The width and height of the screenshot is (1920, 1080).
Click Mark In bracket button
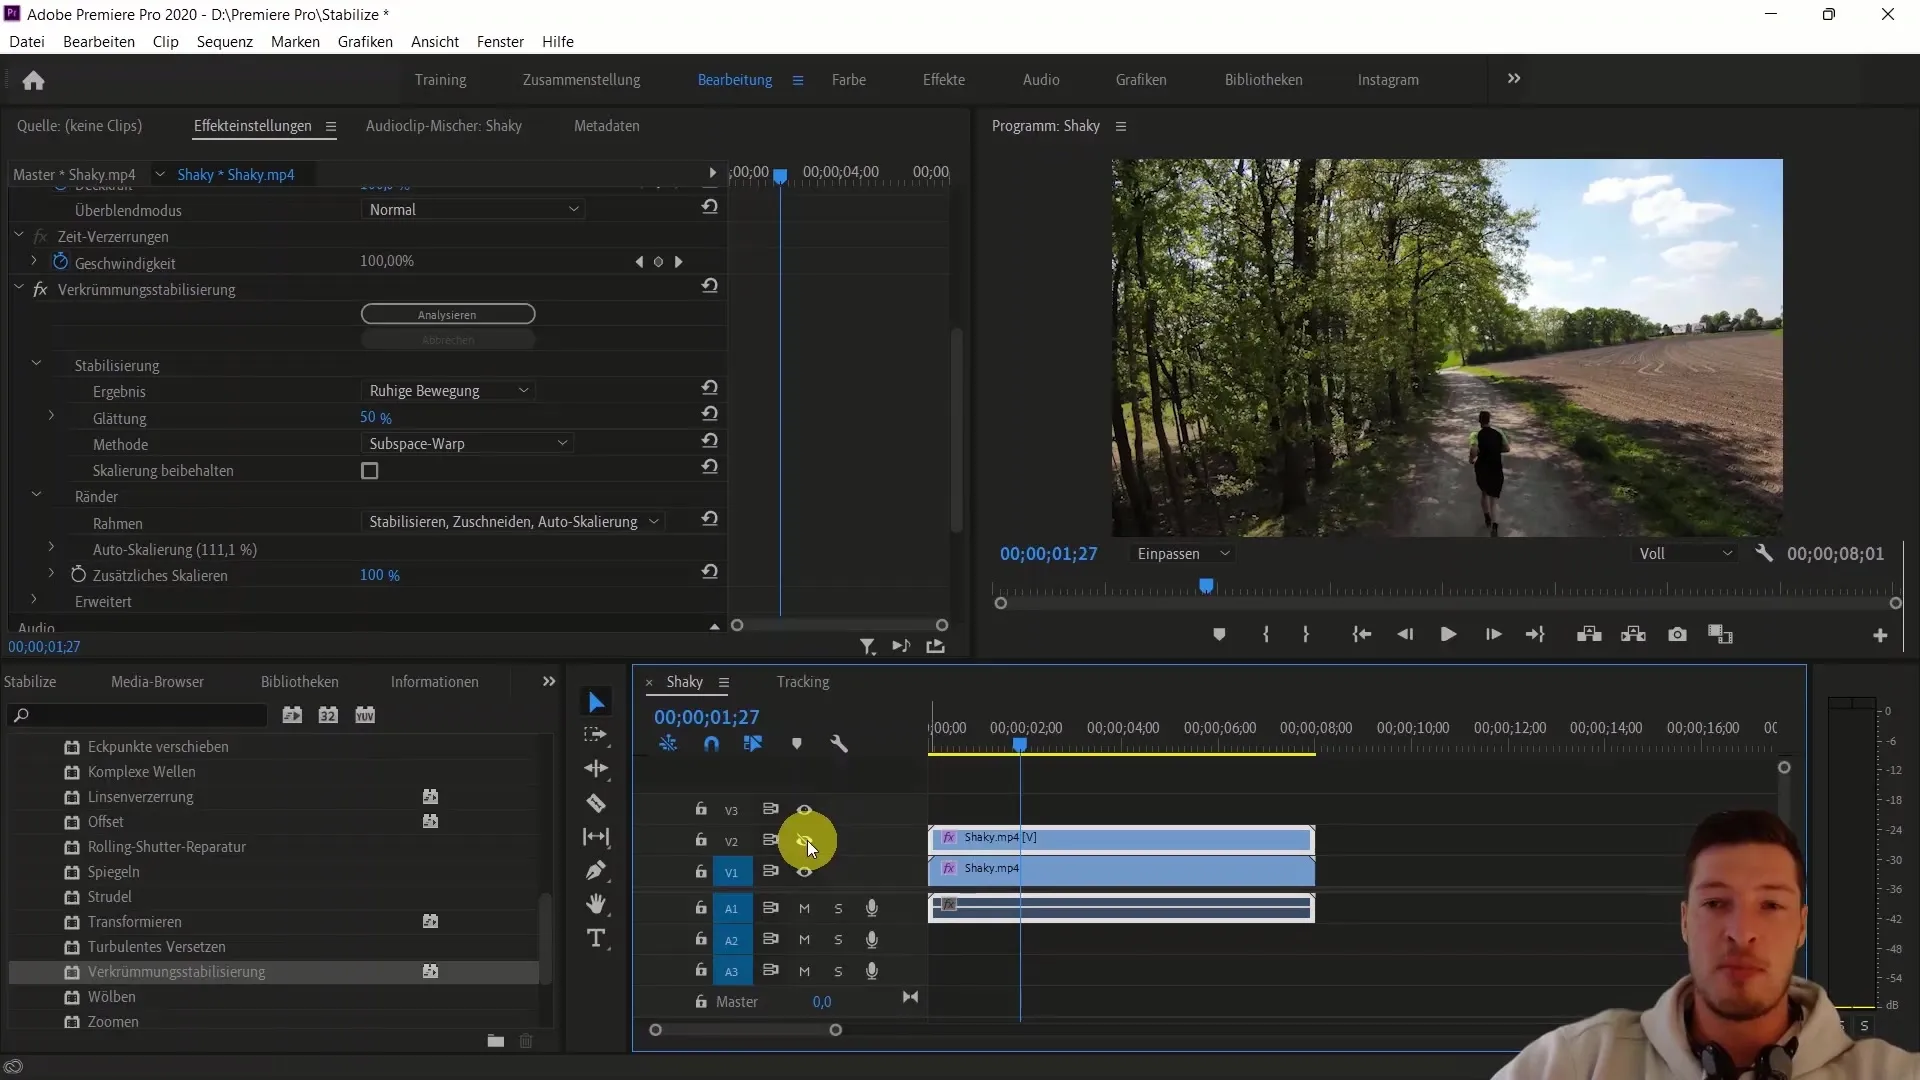1266,634
